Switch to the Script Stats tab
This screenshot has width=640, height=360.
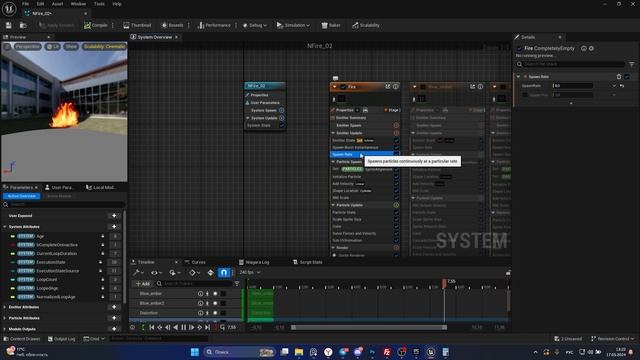[308, 262]
